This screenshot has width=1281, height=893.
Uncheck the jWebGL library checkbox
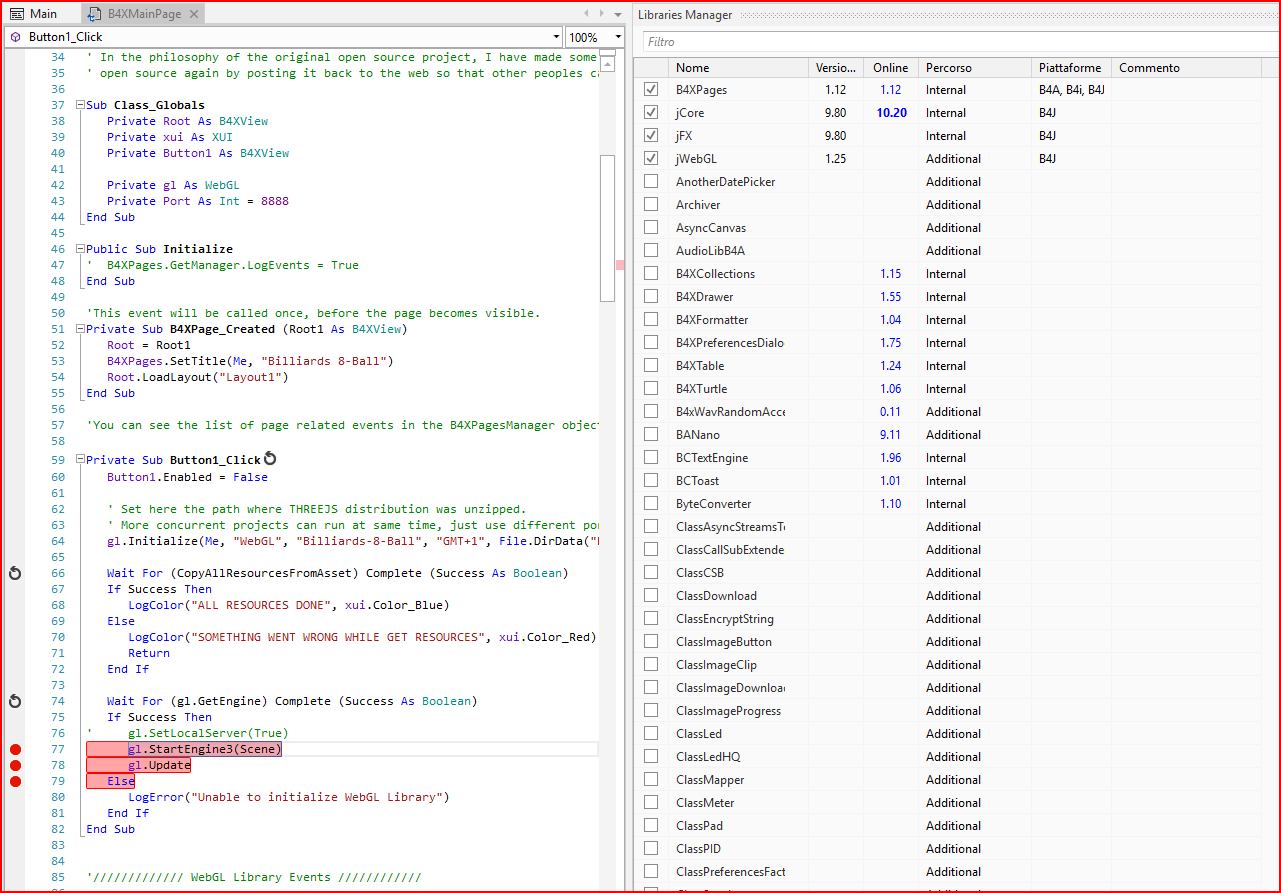click(x=651, y=158)
